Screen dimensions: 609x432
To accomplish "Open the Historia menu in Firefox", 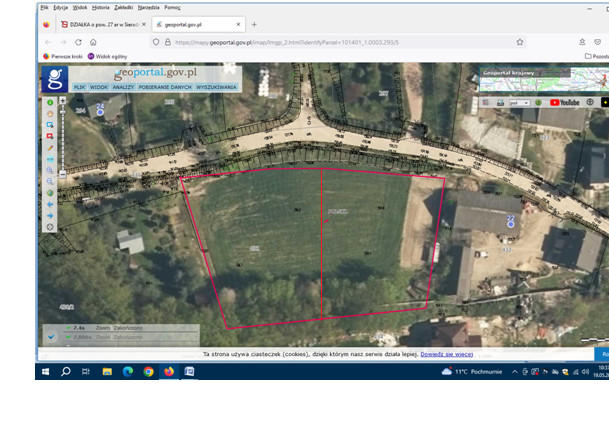I will (x=101, y=7).
